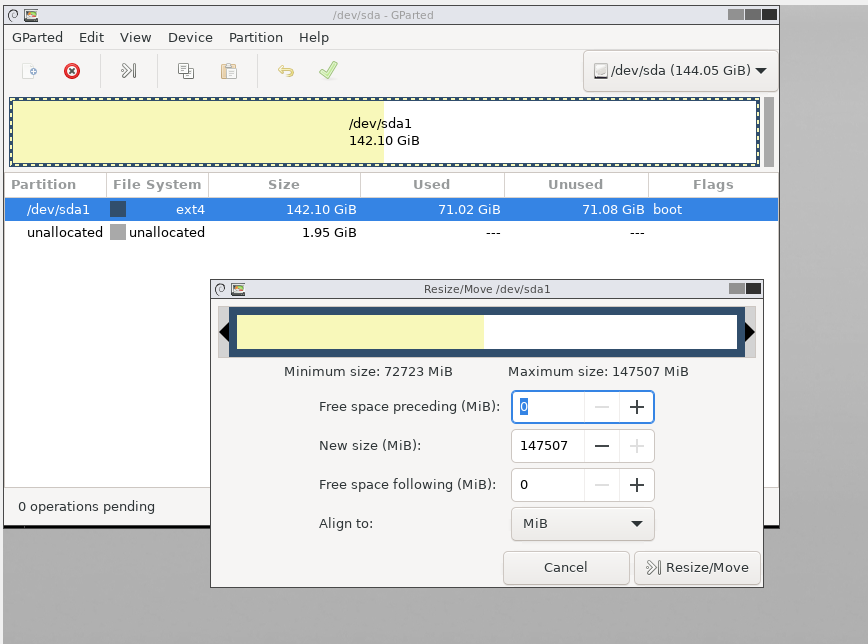Expand the dialog's right arrow resize handle
Screen dimensions: 868x644
coord(749,332)
